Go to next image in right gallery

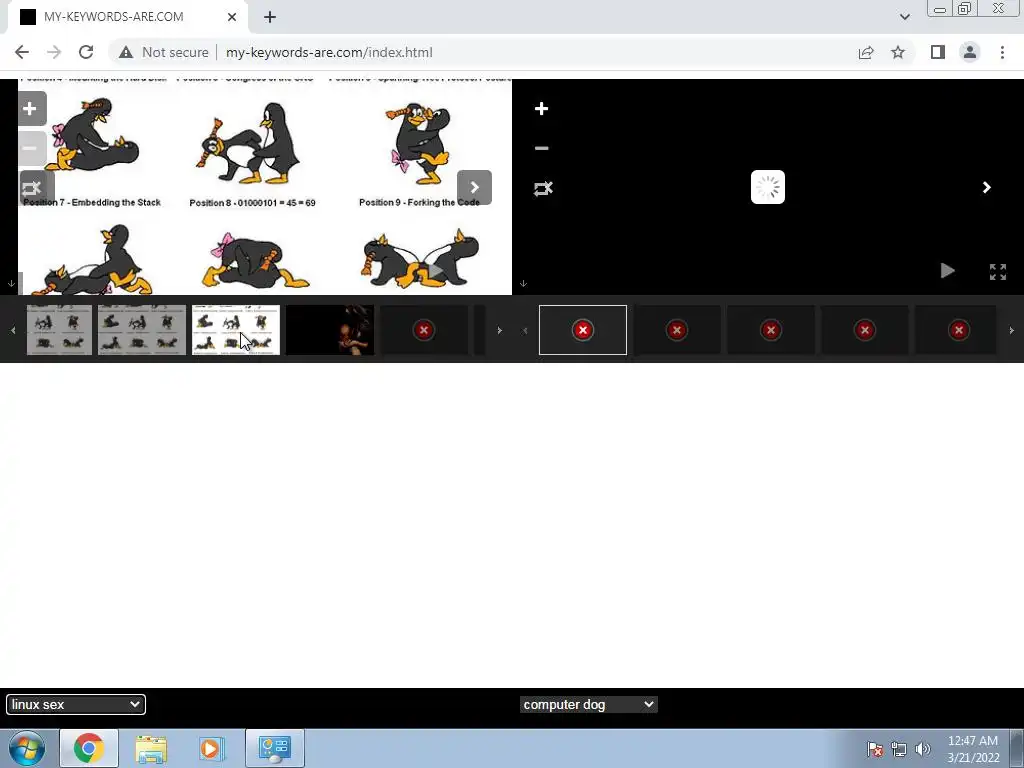click(987, 187)
